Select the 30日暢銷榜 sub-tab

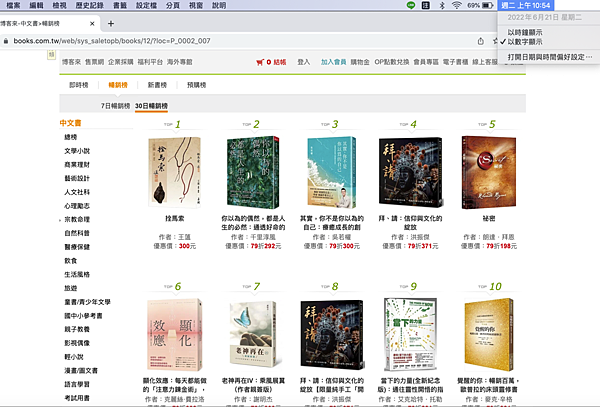151,106
